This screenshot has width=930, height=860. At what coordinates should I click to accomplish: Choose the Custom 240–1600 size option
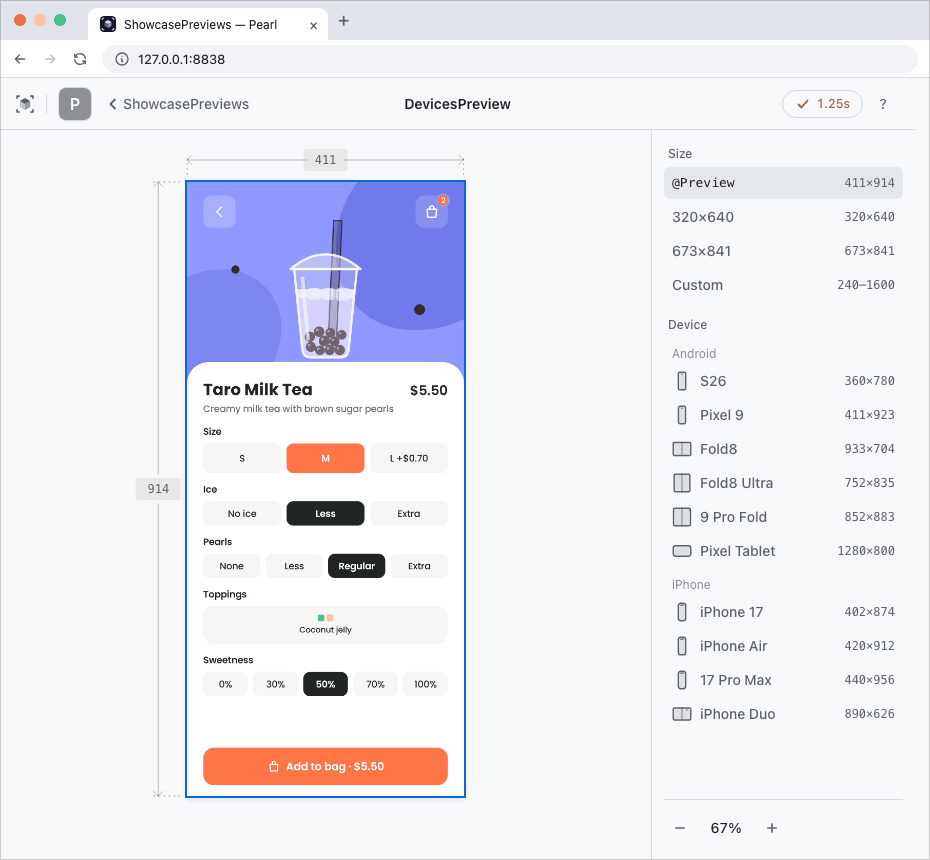coord(783,285)
